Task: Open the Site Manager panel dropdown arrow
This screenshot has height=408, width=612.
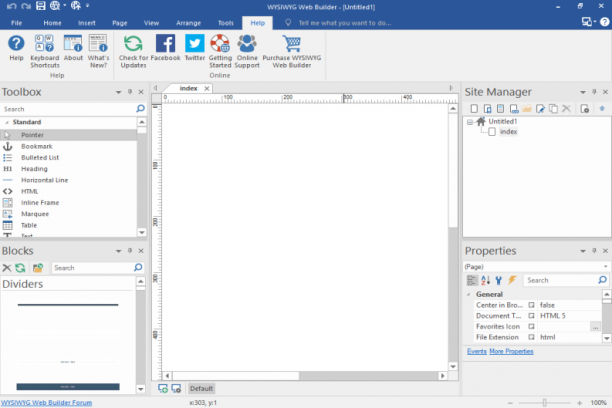Action: point(583,92)
